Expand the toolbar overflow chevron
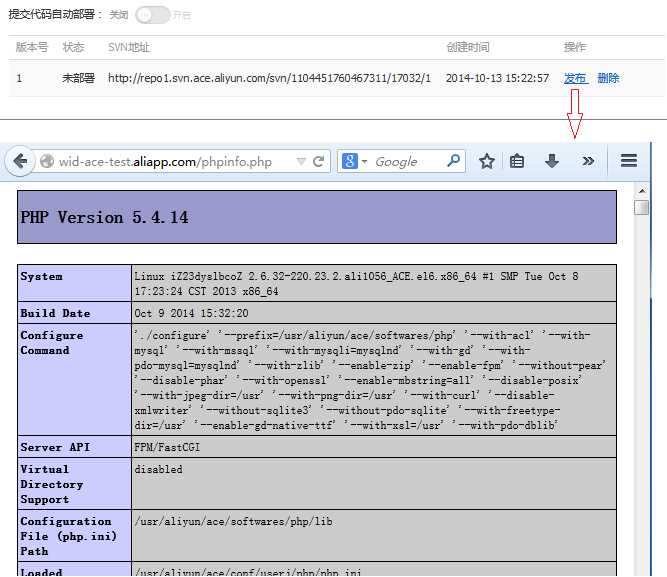Screen dimensions: 667x577 click(588, 161)
